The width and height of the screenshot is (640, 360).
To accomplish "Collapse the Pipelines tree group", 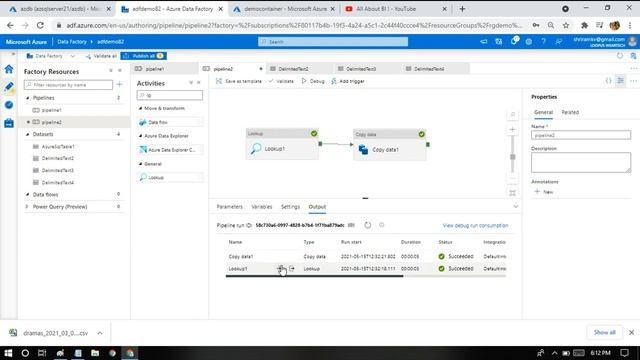I will (x=28, y=98).
